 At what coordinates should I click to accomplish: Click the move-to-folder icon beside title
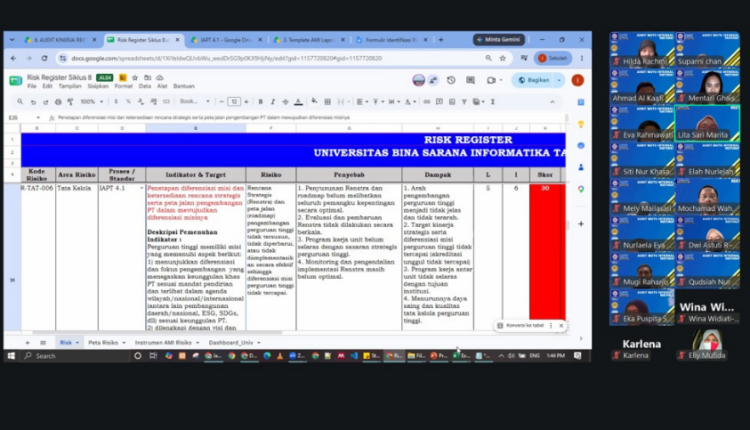[x=147, y=77]
